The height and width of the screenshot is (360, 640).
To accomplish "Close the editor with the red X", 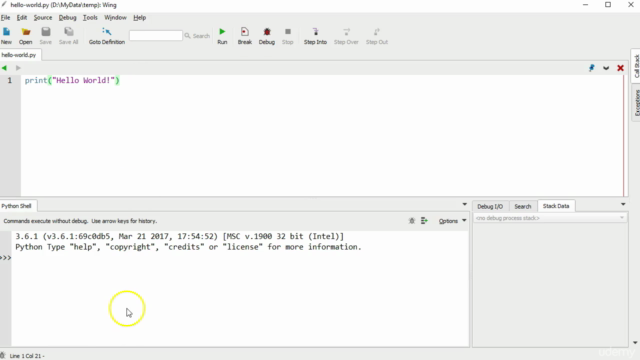I will [620, 68].
